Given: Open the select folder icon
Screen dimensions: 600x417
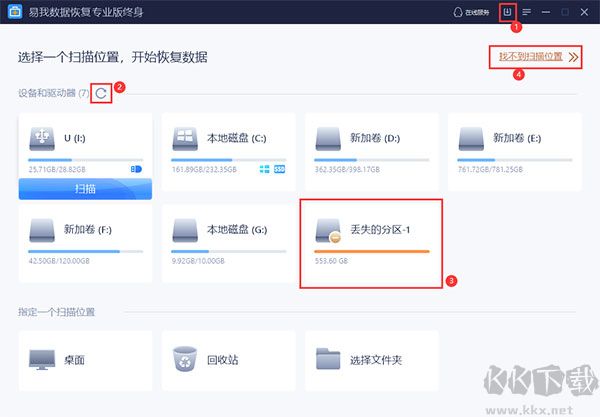Looking at the screenshot, I should click(328, 359).
